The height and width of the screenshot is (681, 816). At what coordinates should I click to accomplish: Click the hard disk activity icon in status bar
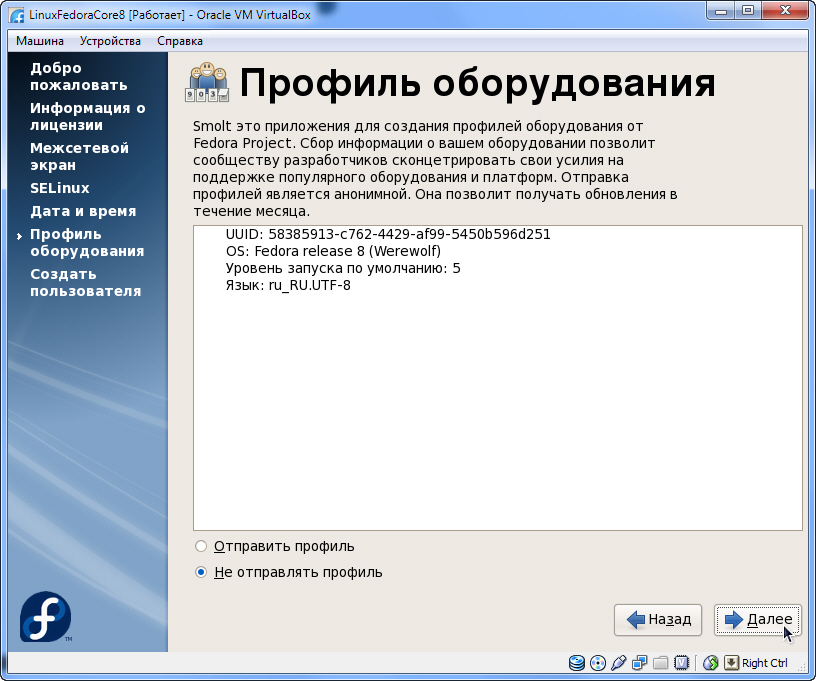coord(577,663)
